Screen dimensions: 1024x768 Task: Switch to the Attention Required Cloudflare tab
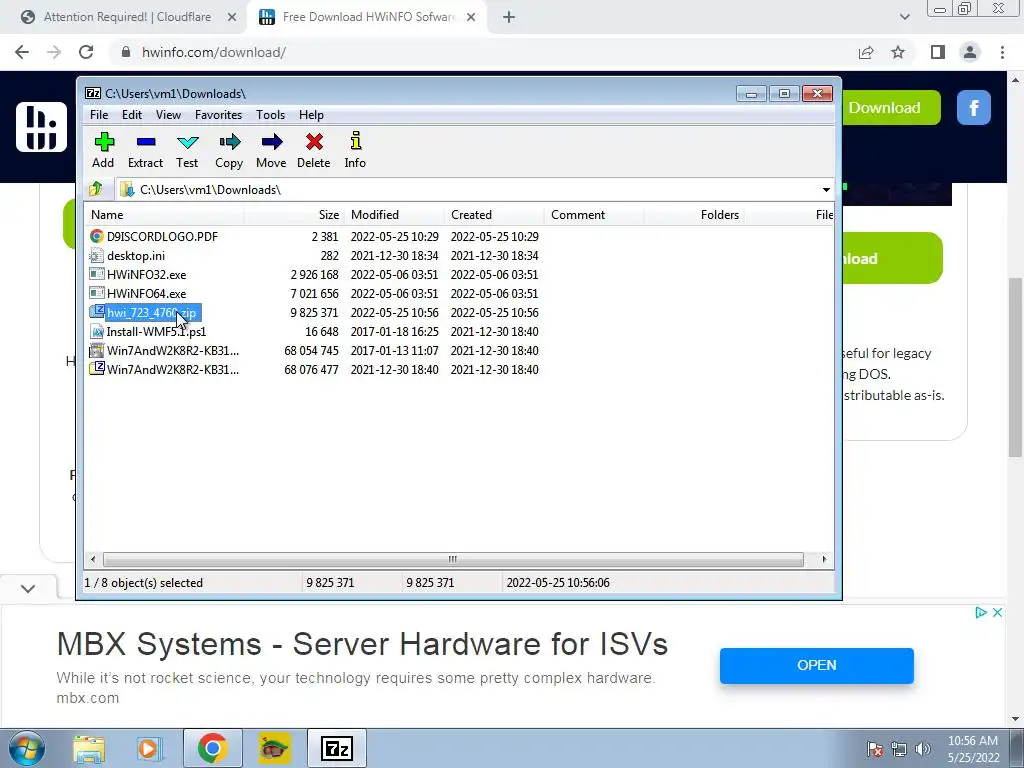coord(127,17)
